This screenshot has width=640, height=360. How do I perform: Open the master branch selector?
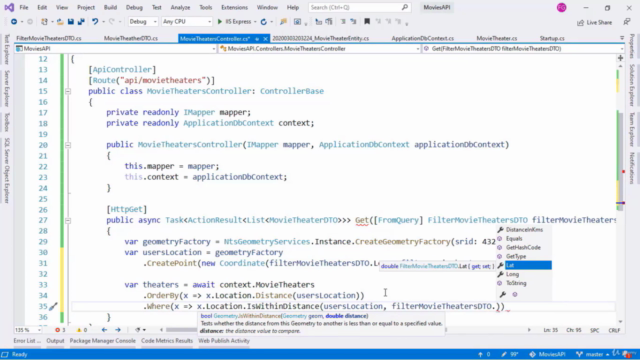click(x=593, y=354)
